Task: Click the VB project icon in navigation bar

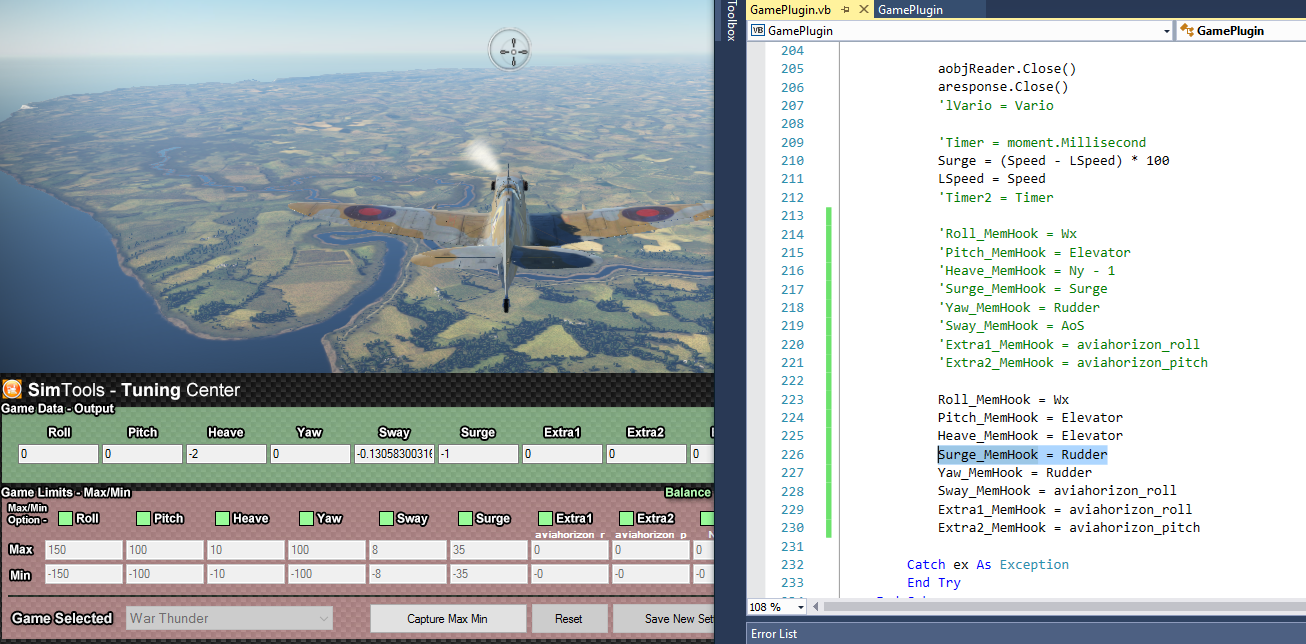Action: pyautogui.click(x=757, y=31)
